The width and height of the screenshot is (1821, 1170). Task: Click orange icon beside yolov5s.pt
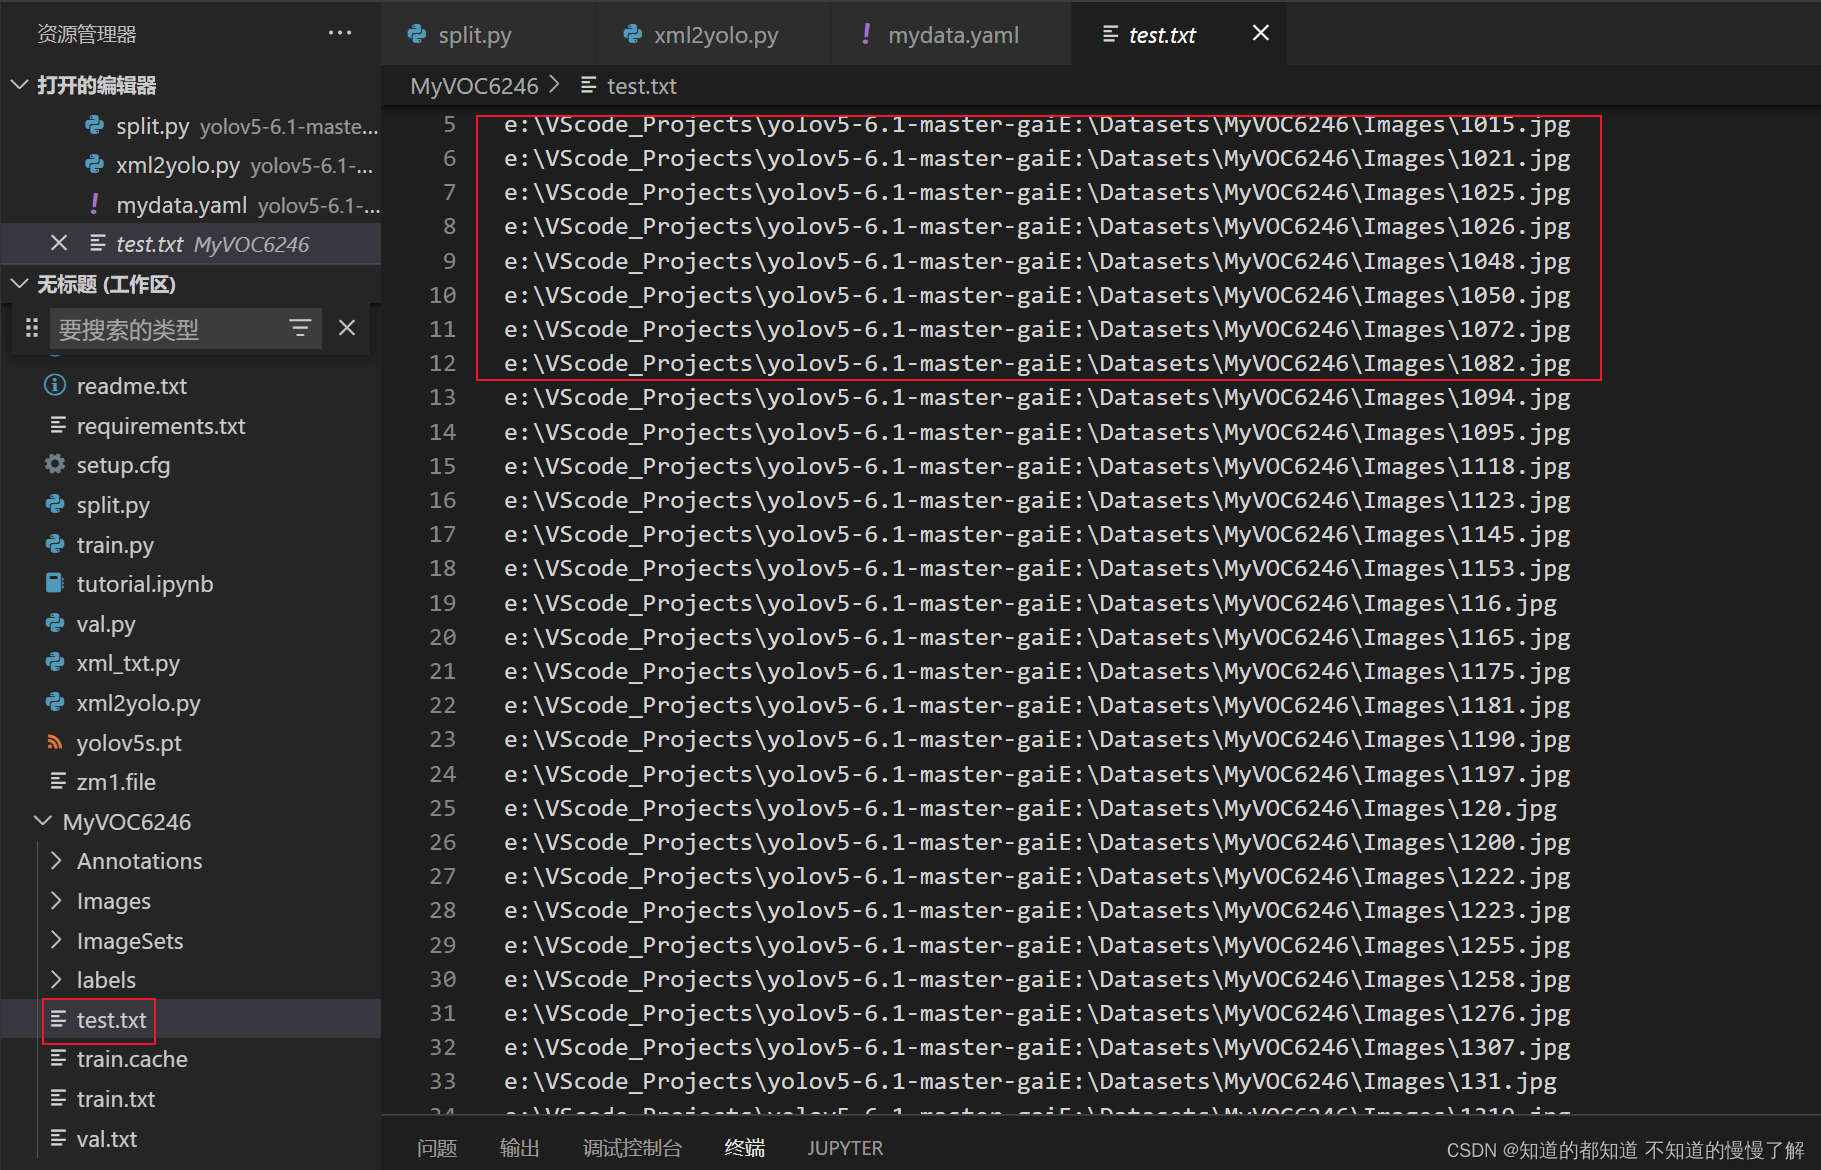tap(56, 742)
